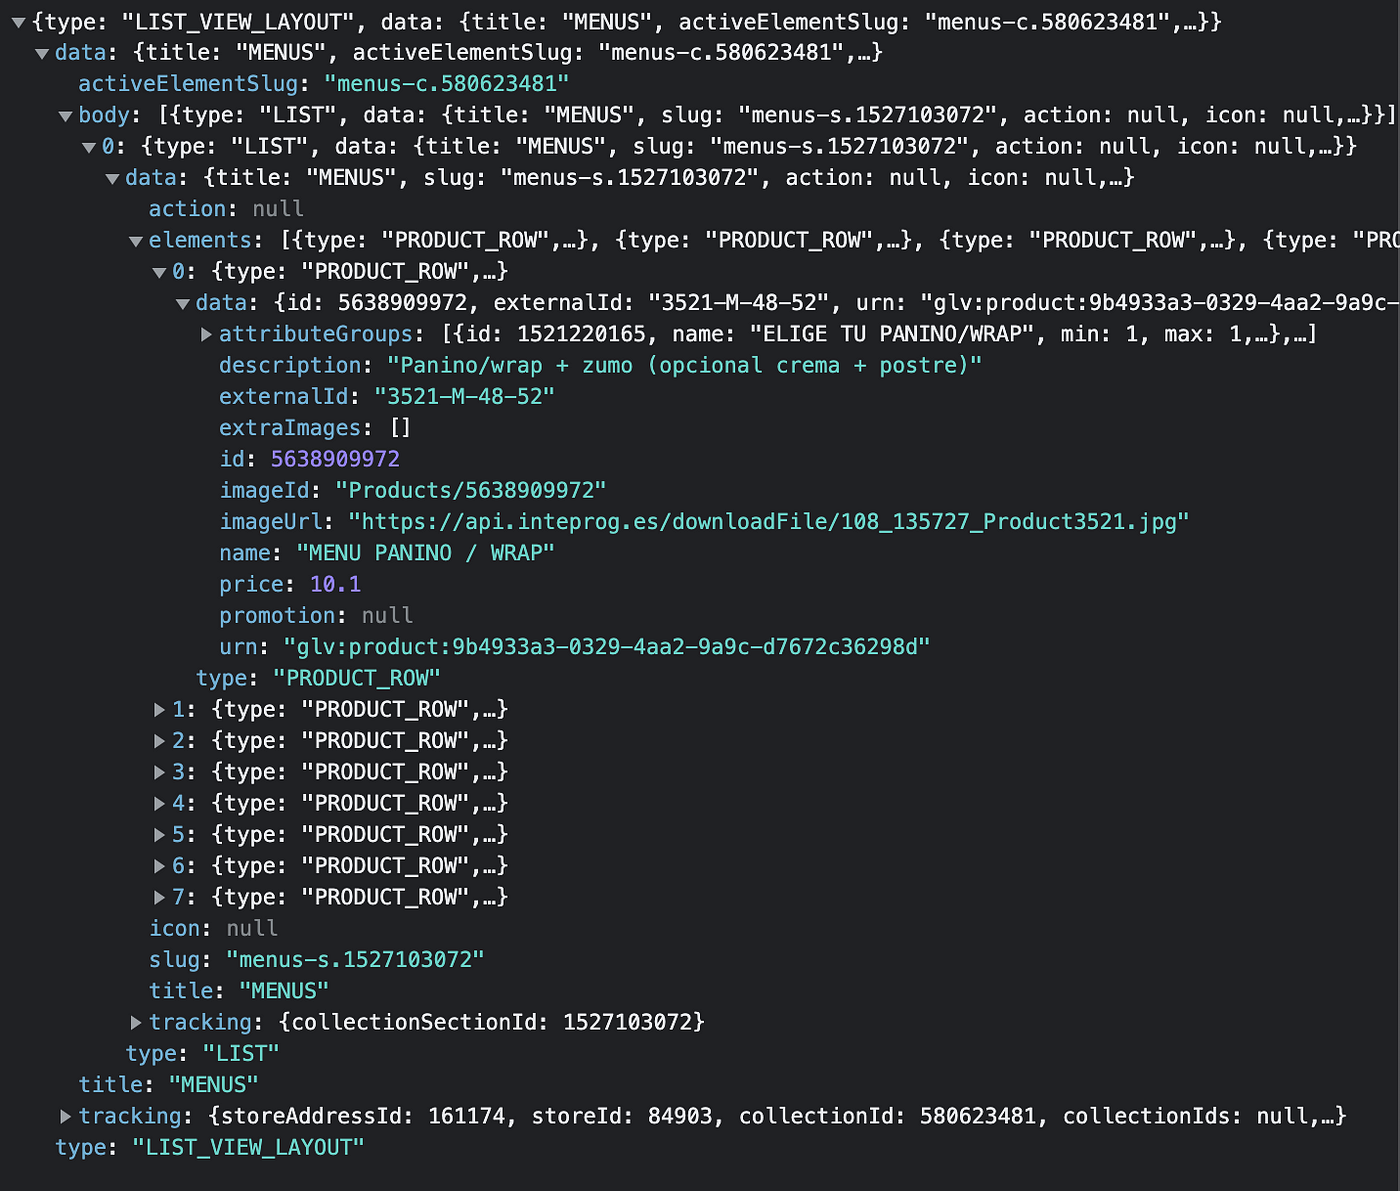This screenshot has height=1191, width=1400.
Task: Collapse the body array
Action: [64, 115]
